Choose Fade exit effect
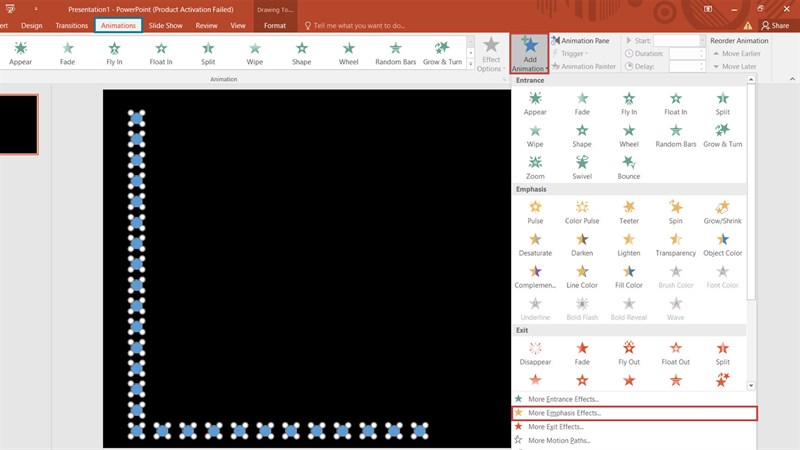The width and height of the screenshot is (800, 450). pos(582,353)
